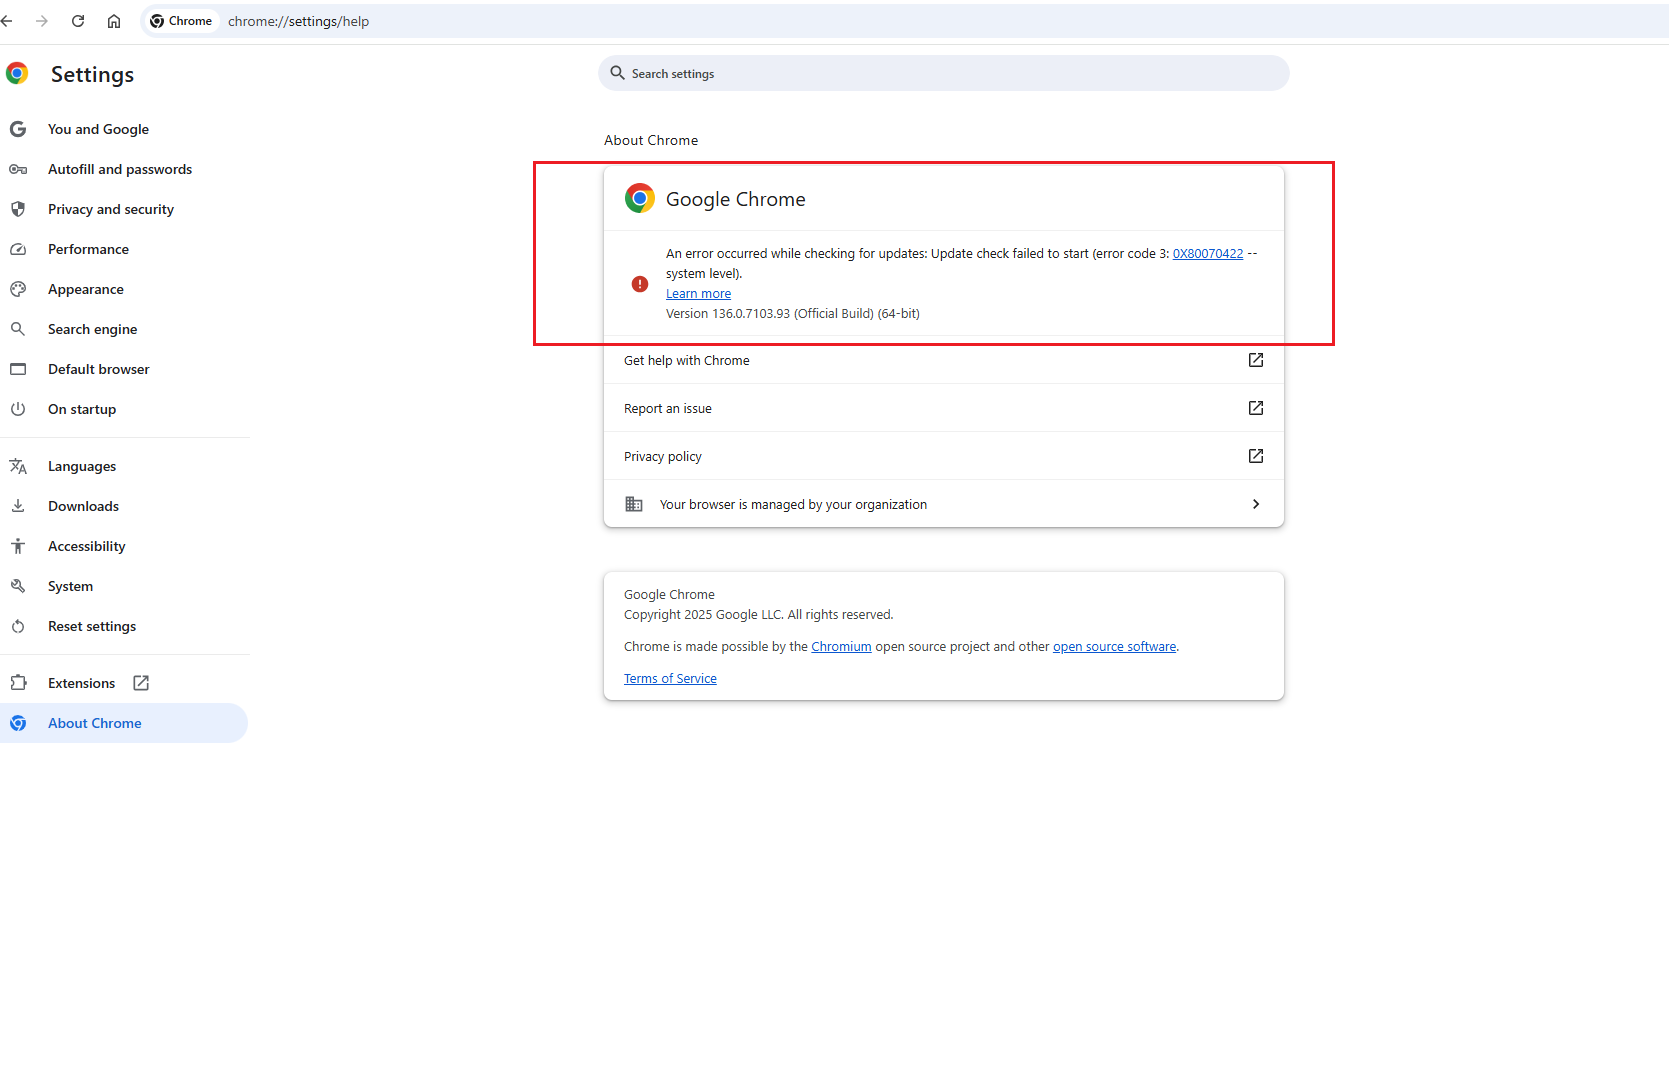Click the power icon for On startup

pyautogui.click(x=18, y=409)
